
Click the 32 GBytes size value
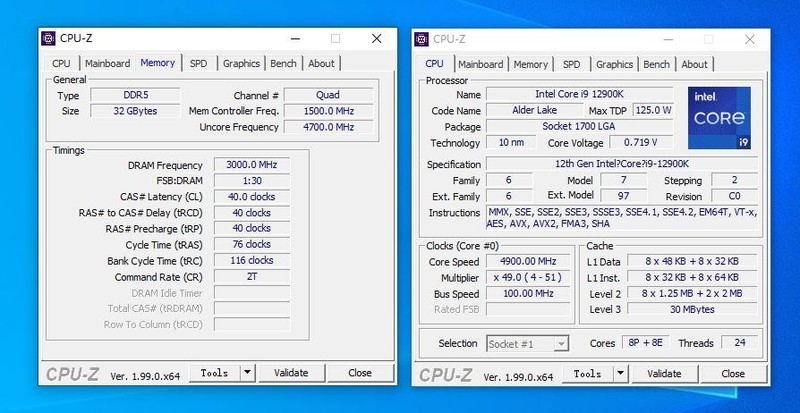click(135, 111)
